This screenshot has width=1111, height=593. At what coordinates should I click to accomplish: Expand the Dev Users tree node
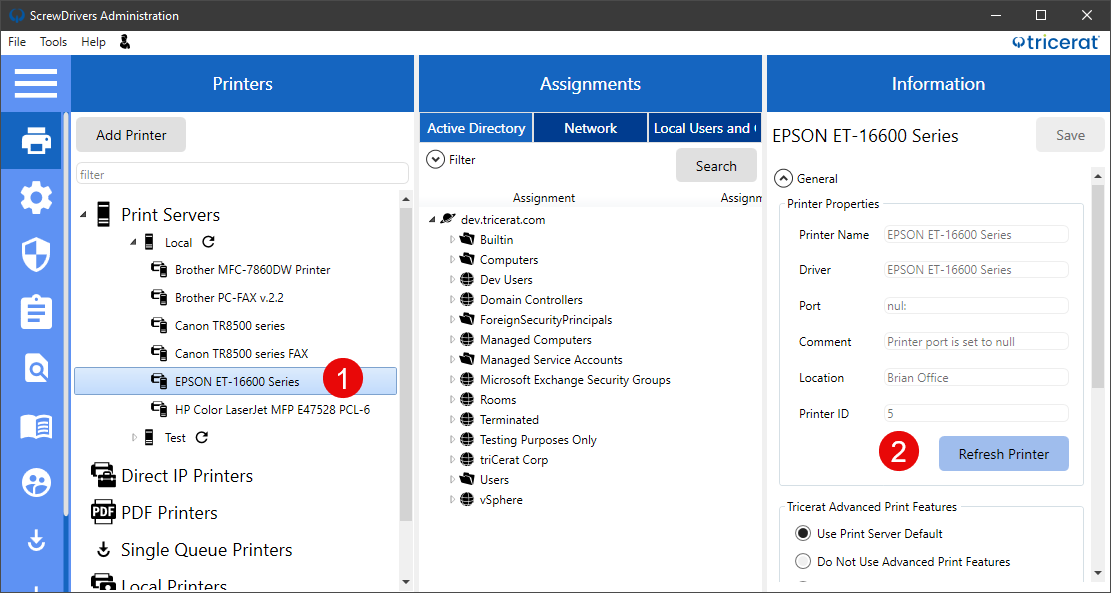click(x=452, y=280)
